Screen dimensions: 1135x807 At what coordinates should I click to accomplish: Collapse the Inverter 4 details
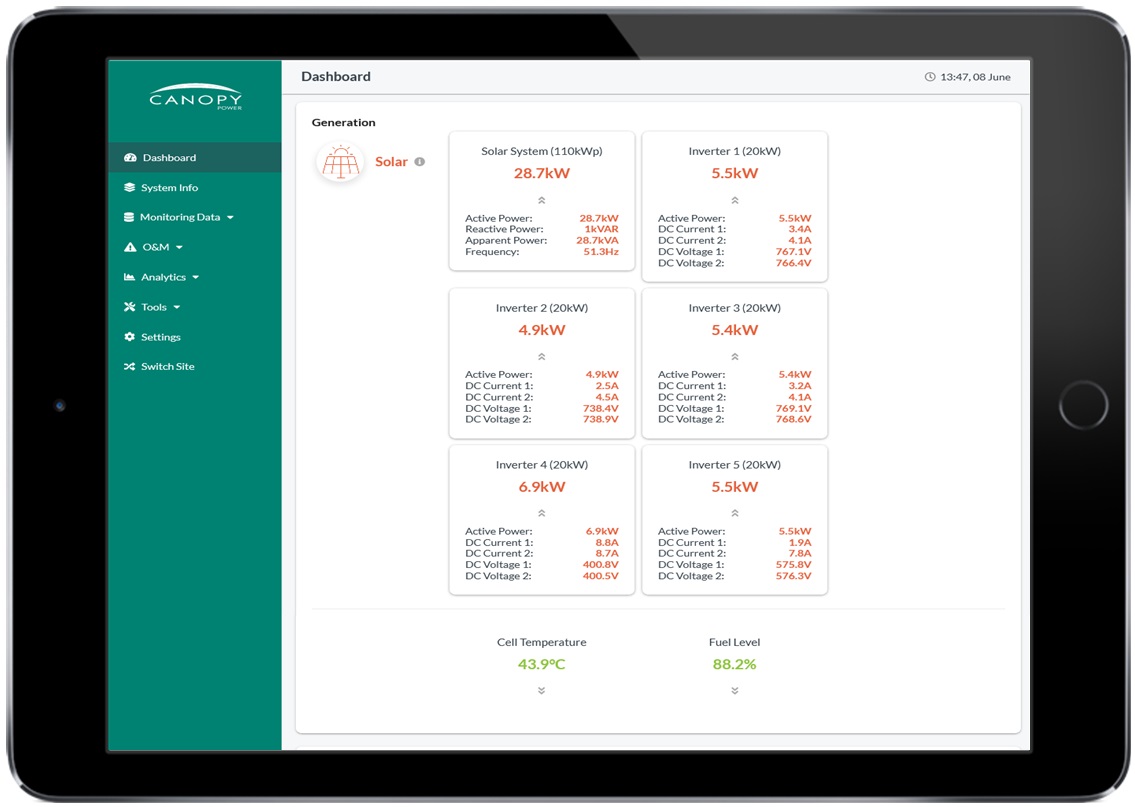(542, 513)
